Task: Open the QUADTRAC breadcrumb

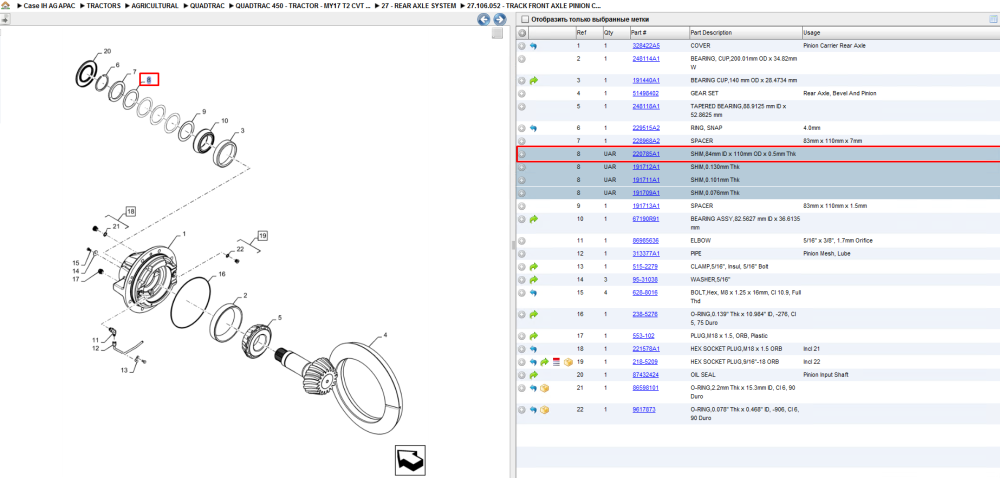Action: coord(207,5)
